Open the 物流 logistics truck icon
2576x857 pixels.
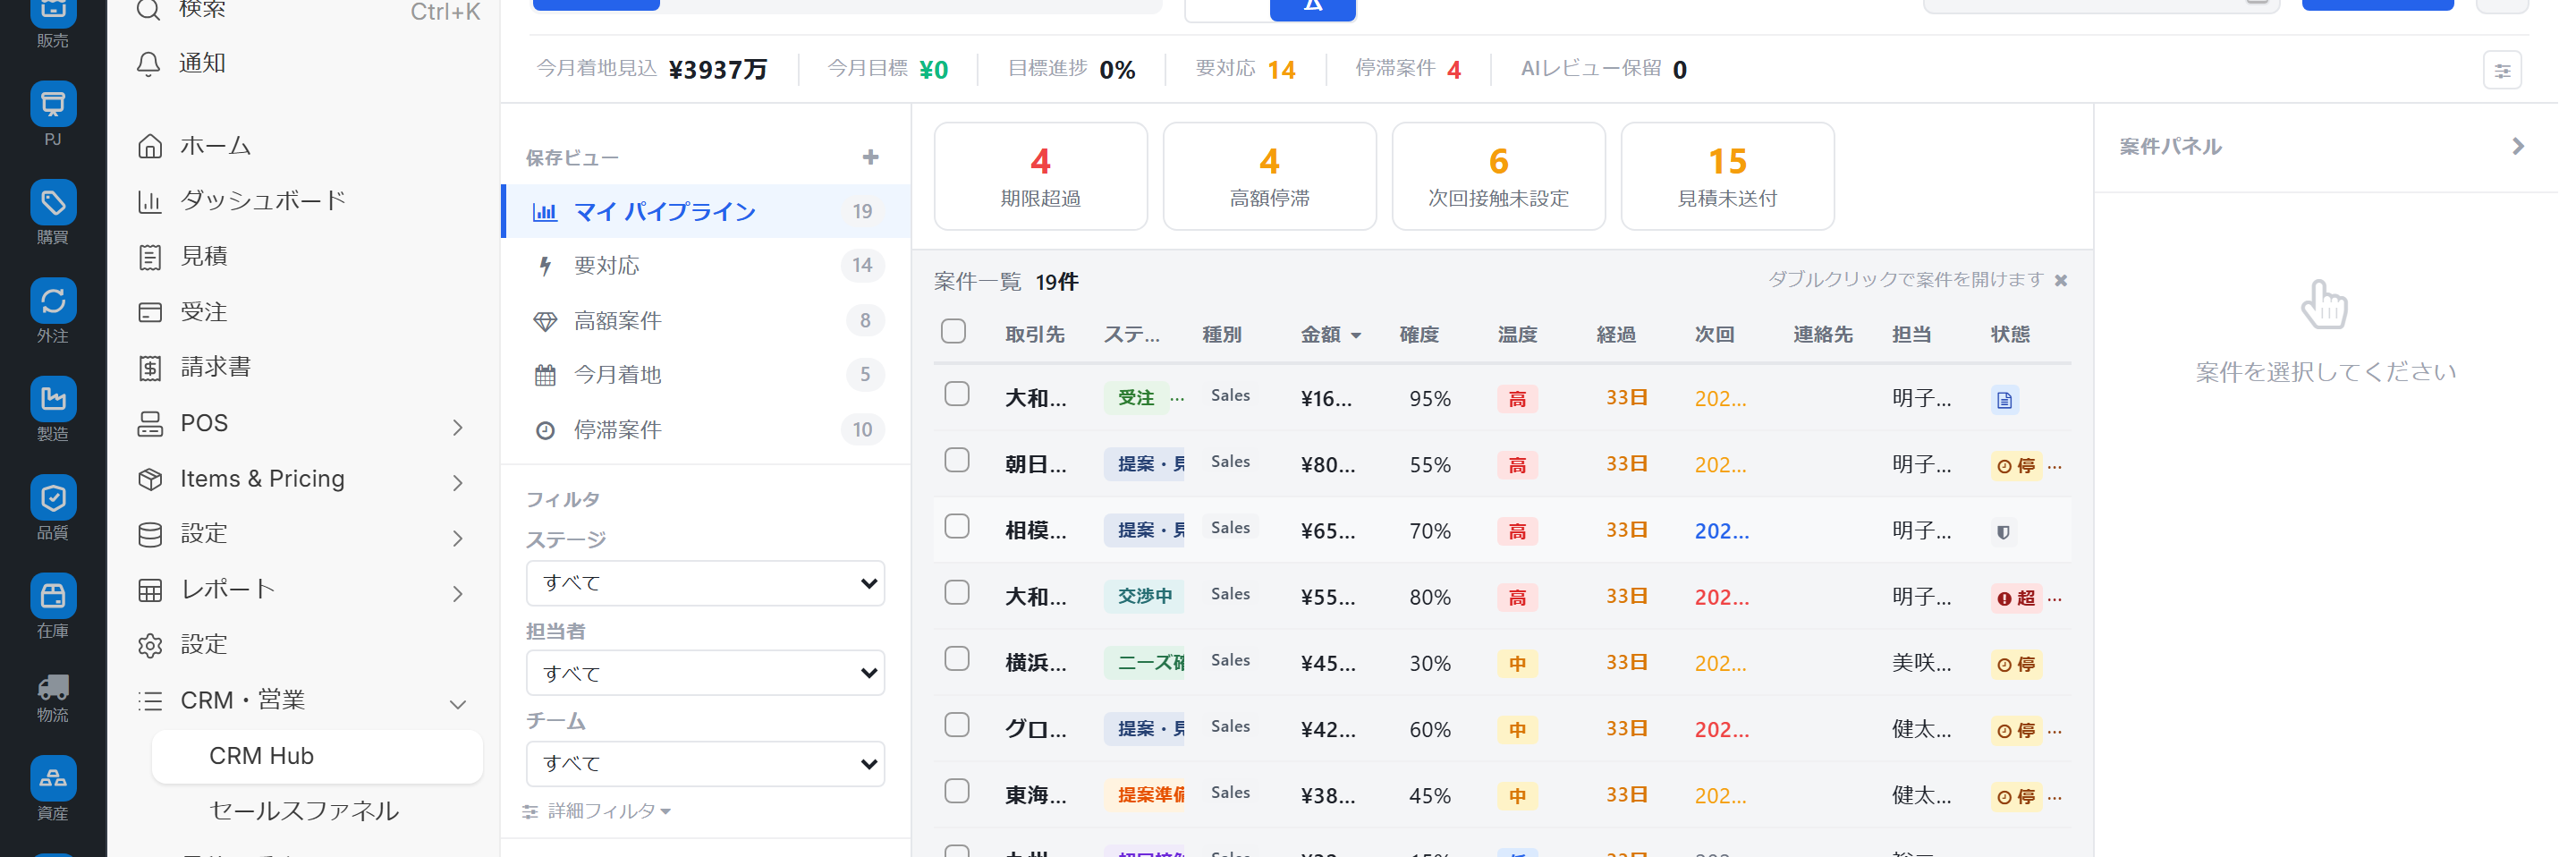[53, 688]
